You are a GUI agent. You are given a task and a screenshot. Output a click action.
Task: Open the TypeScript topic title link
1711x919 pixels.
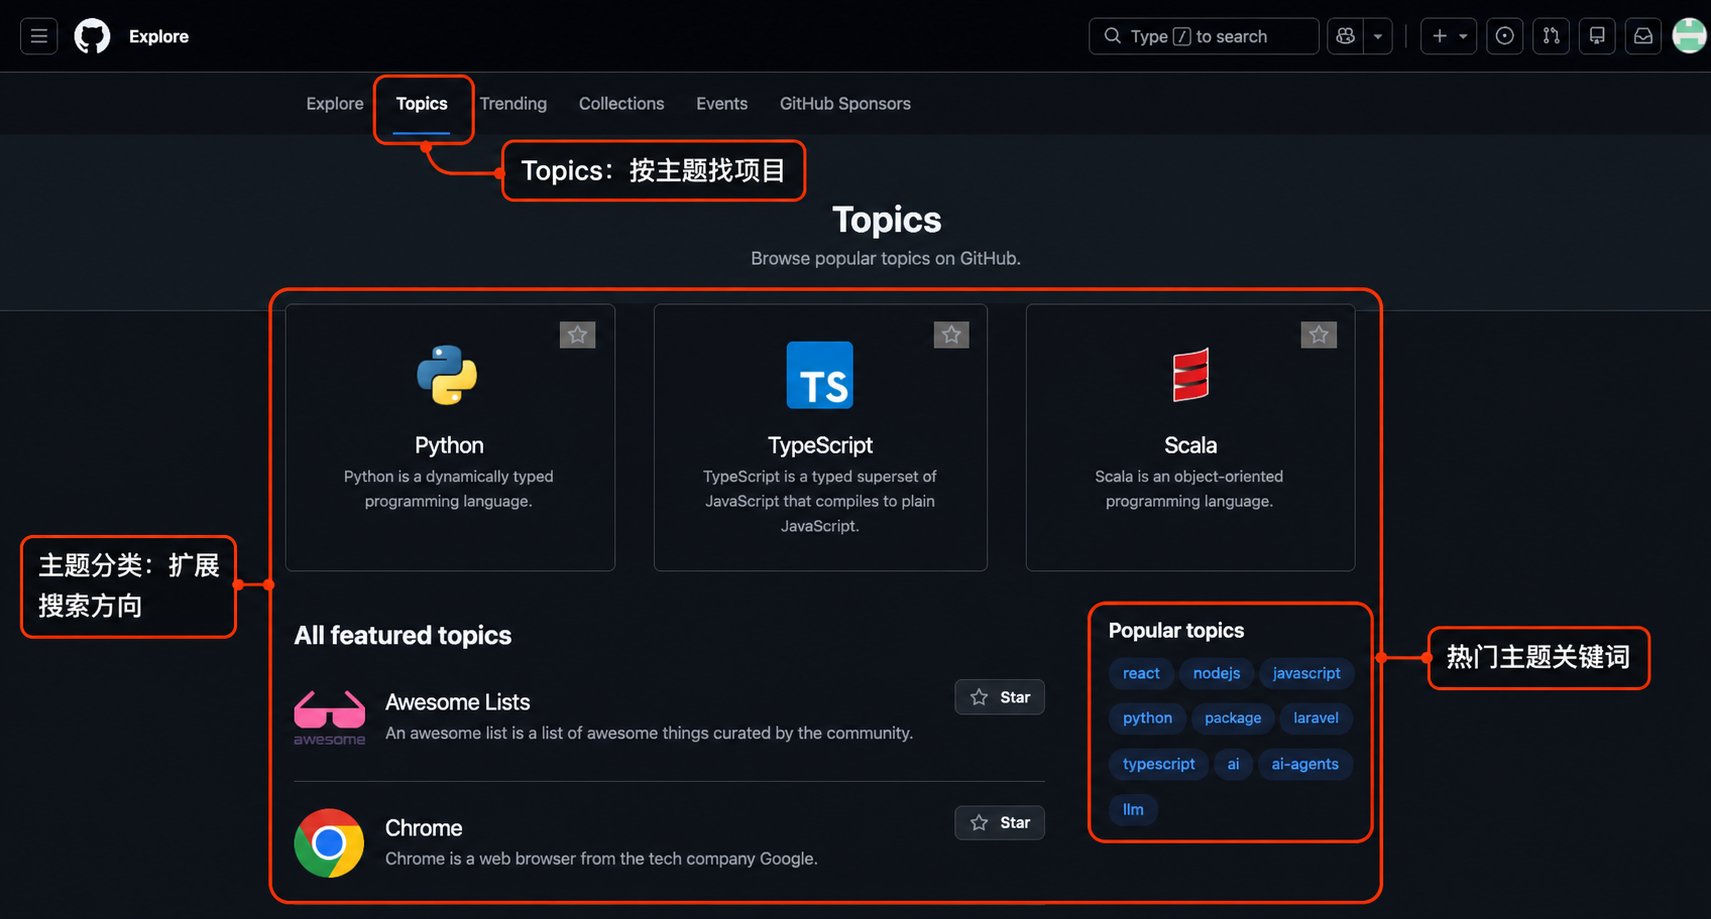click(820, 445)
